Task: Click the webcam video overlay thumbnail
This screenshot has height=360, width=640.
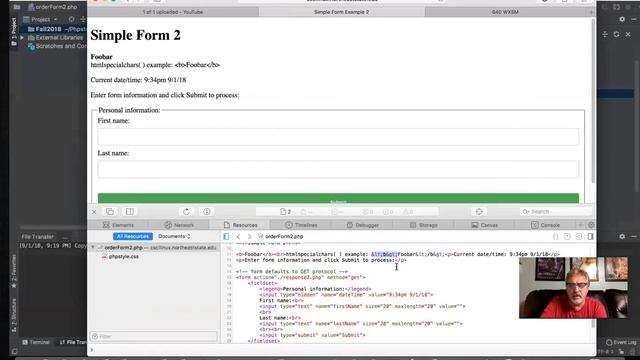Action: (573, 287)
